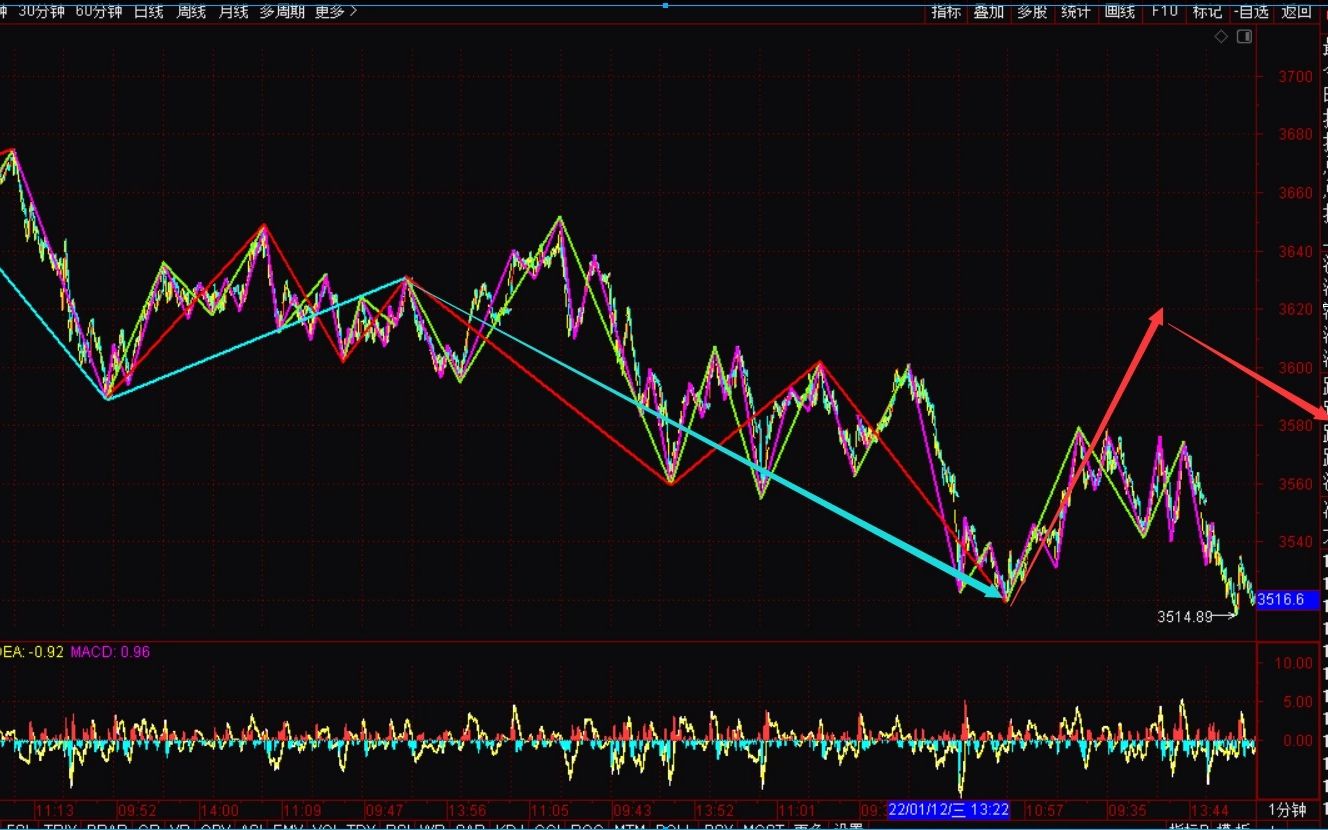Click the 多股 multi-stock button
The width and height of the screenshot is (1328, 830).
click(x=1032, y=12)
